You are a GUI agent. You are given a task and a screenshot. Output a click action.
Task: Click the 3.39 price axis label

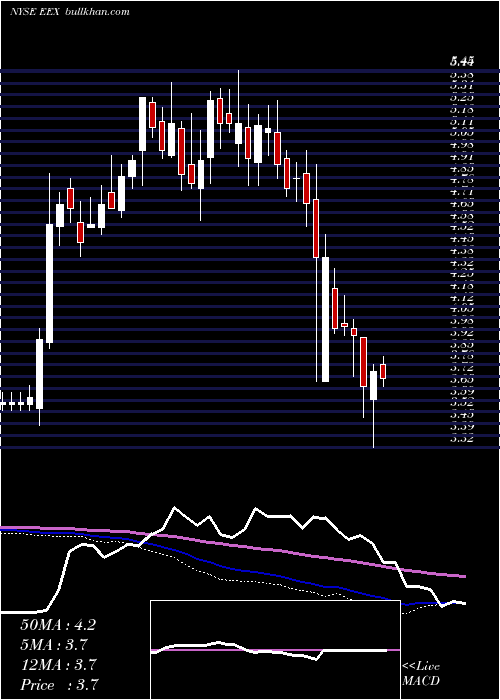[x=462, y=427]
